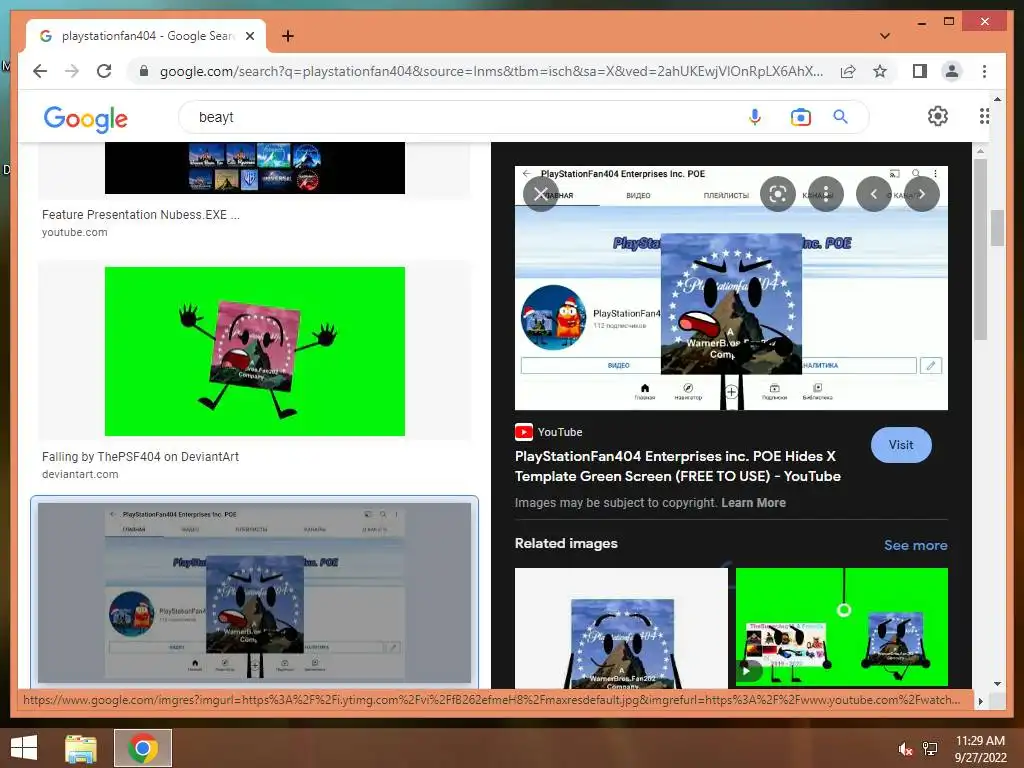
Task: Open first related image with mountain logo
Action: 621,628
